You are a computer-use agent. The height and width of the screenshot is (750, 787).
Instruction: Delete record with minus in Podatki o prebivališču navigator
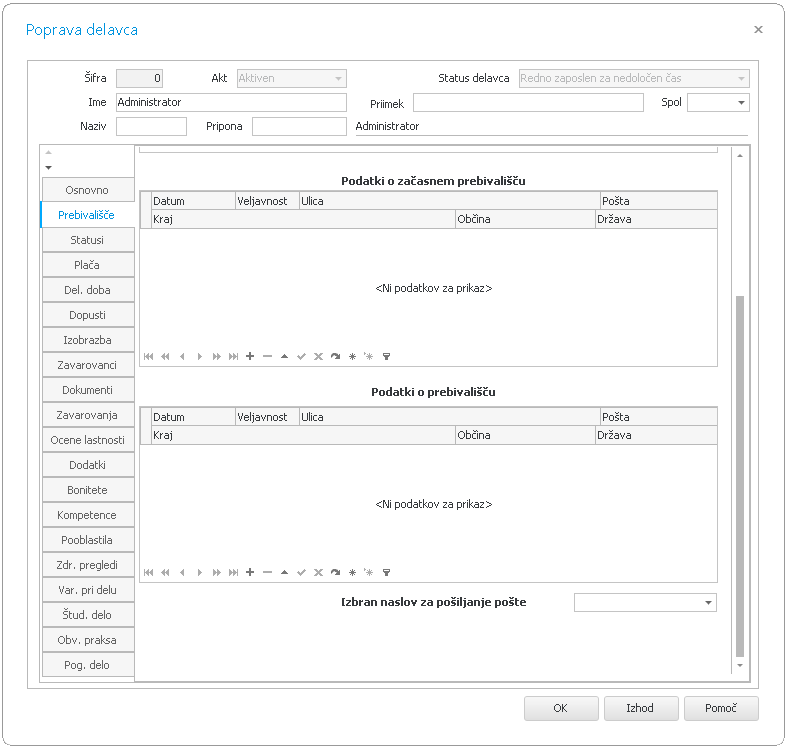pos(267,572)
